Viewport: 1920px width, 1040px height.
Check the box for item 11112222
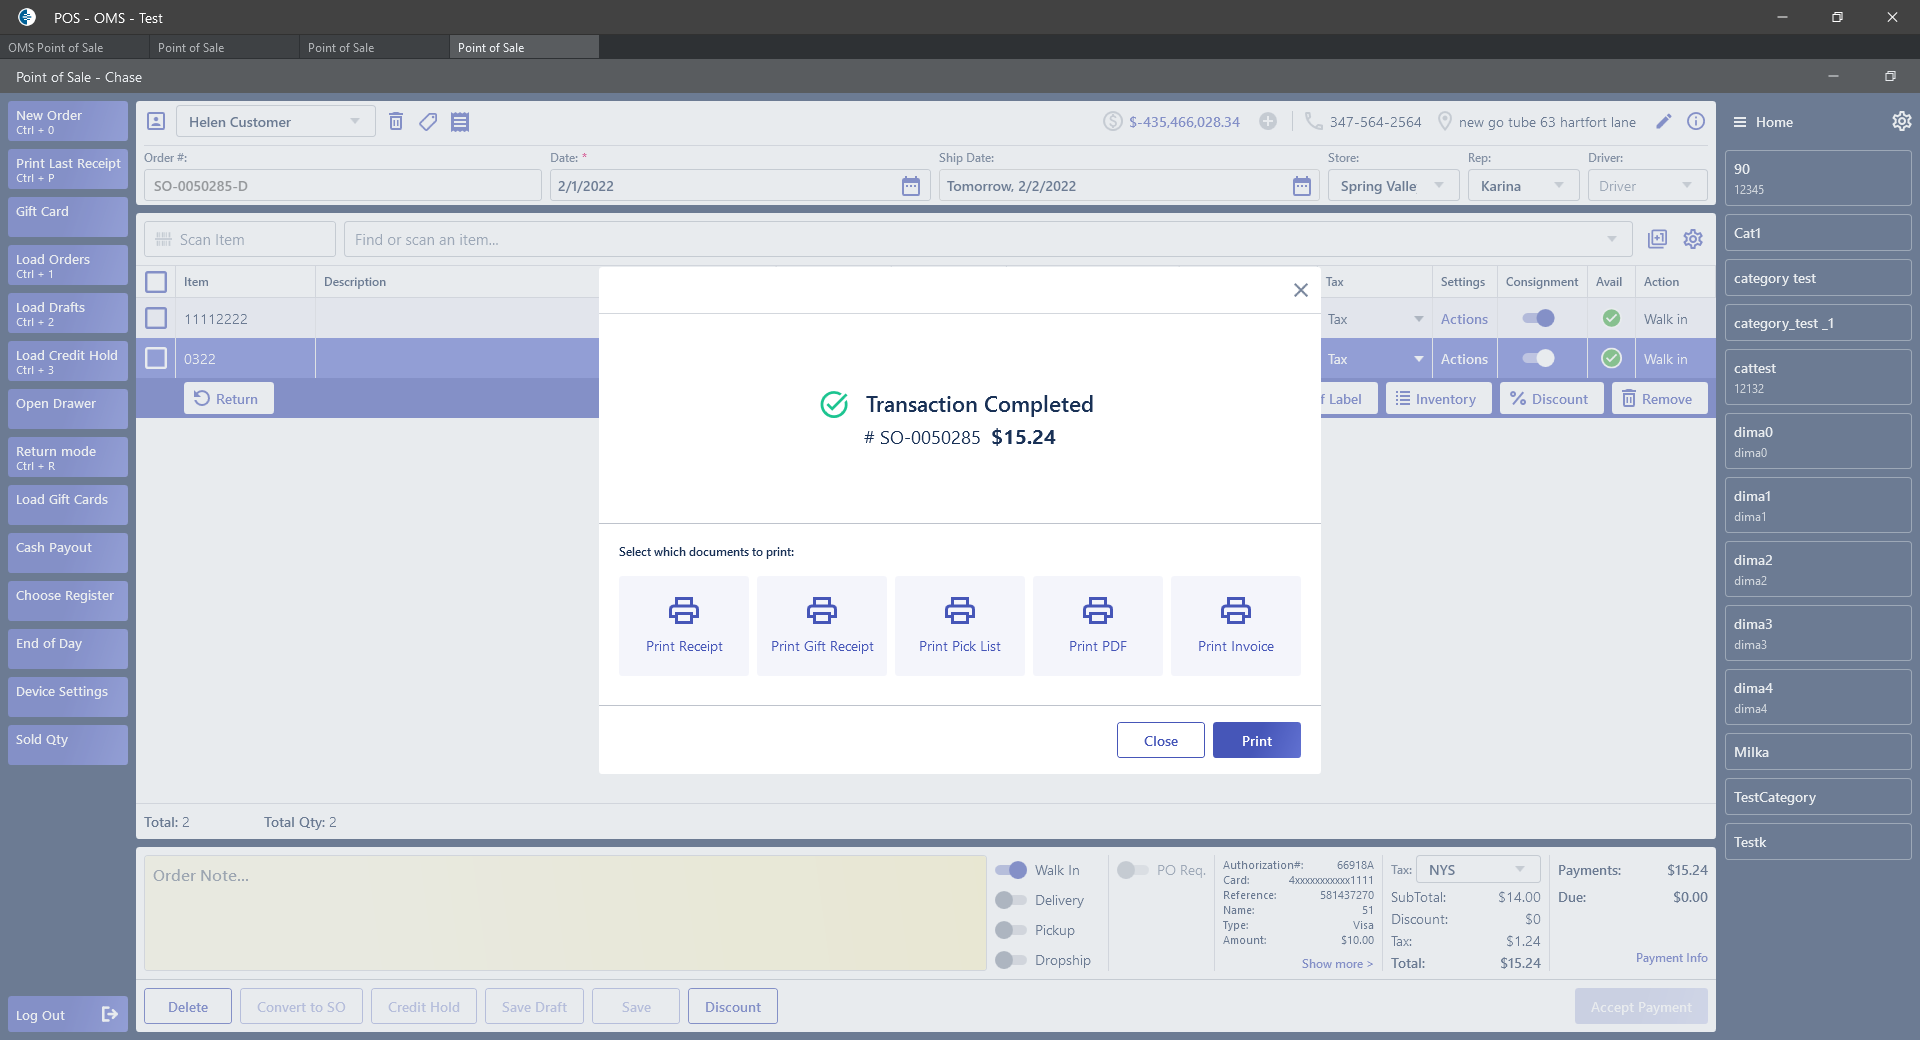pyautogui.click(x=156, y=318)
